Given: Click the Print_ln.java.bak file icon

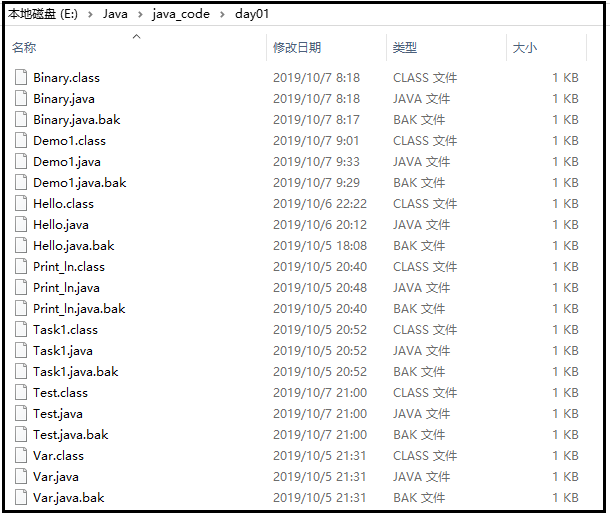Looking at the screenshot, I should tap(21, 308).
